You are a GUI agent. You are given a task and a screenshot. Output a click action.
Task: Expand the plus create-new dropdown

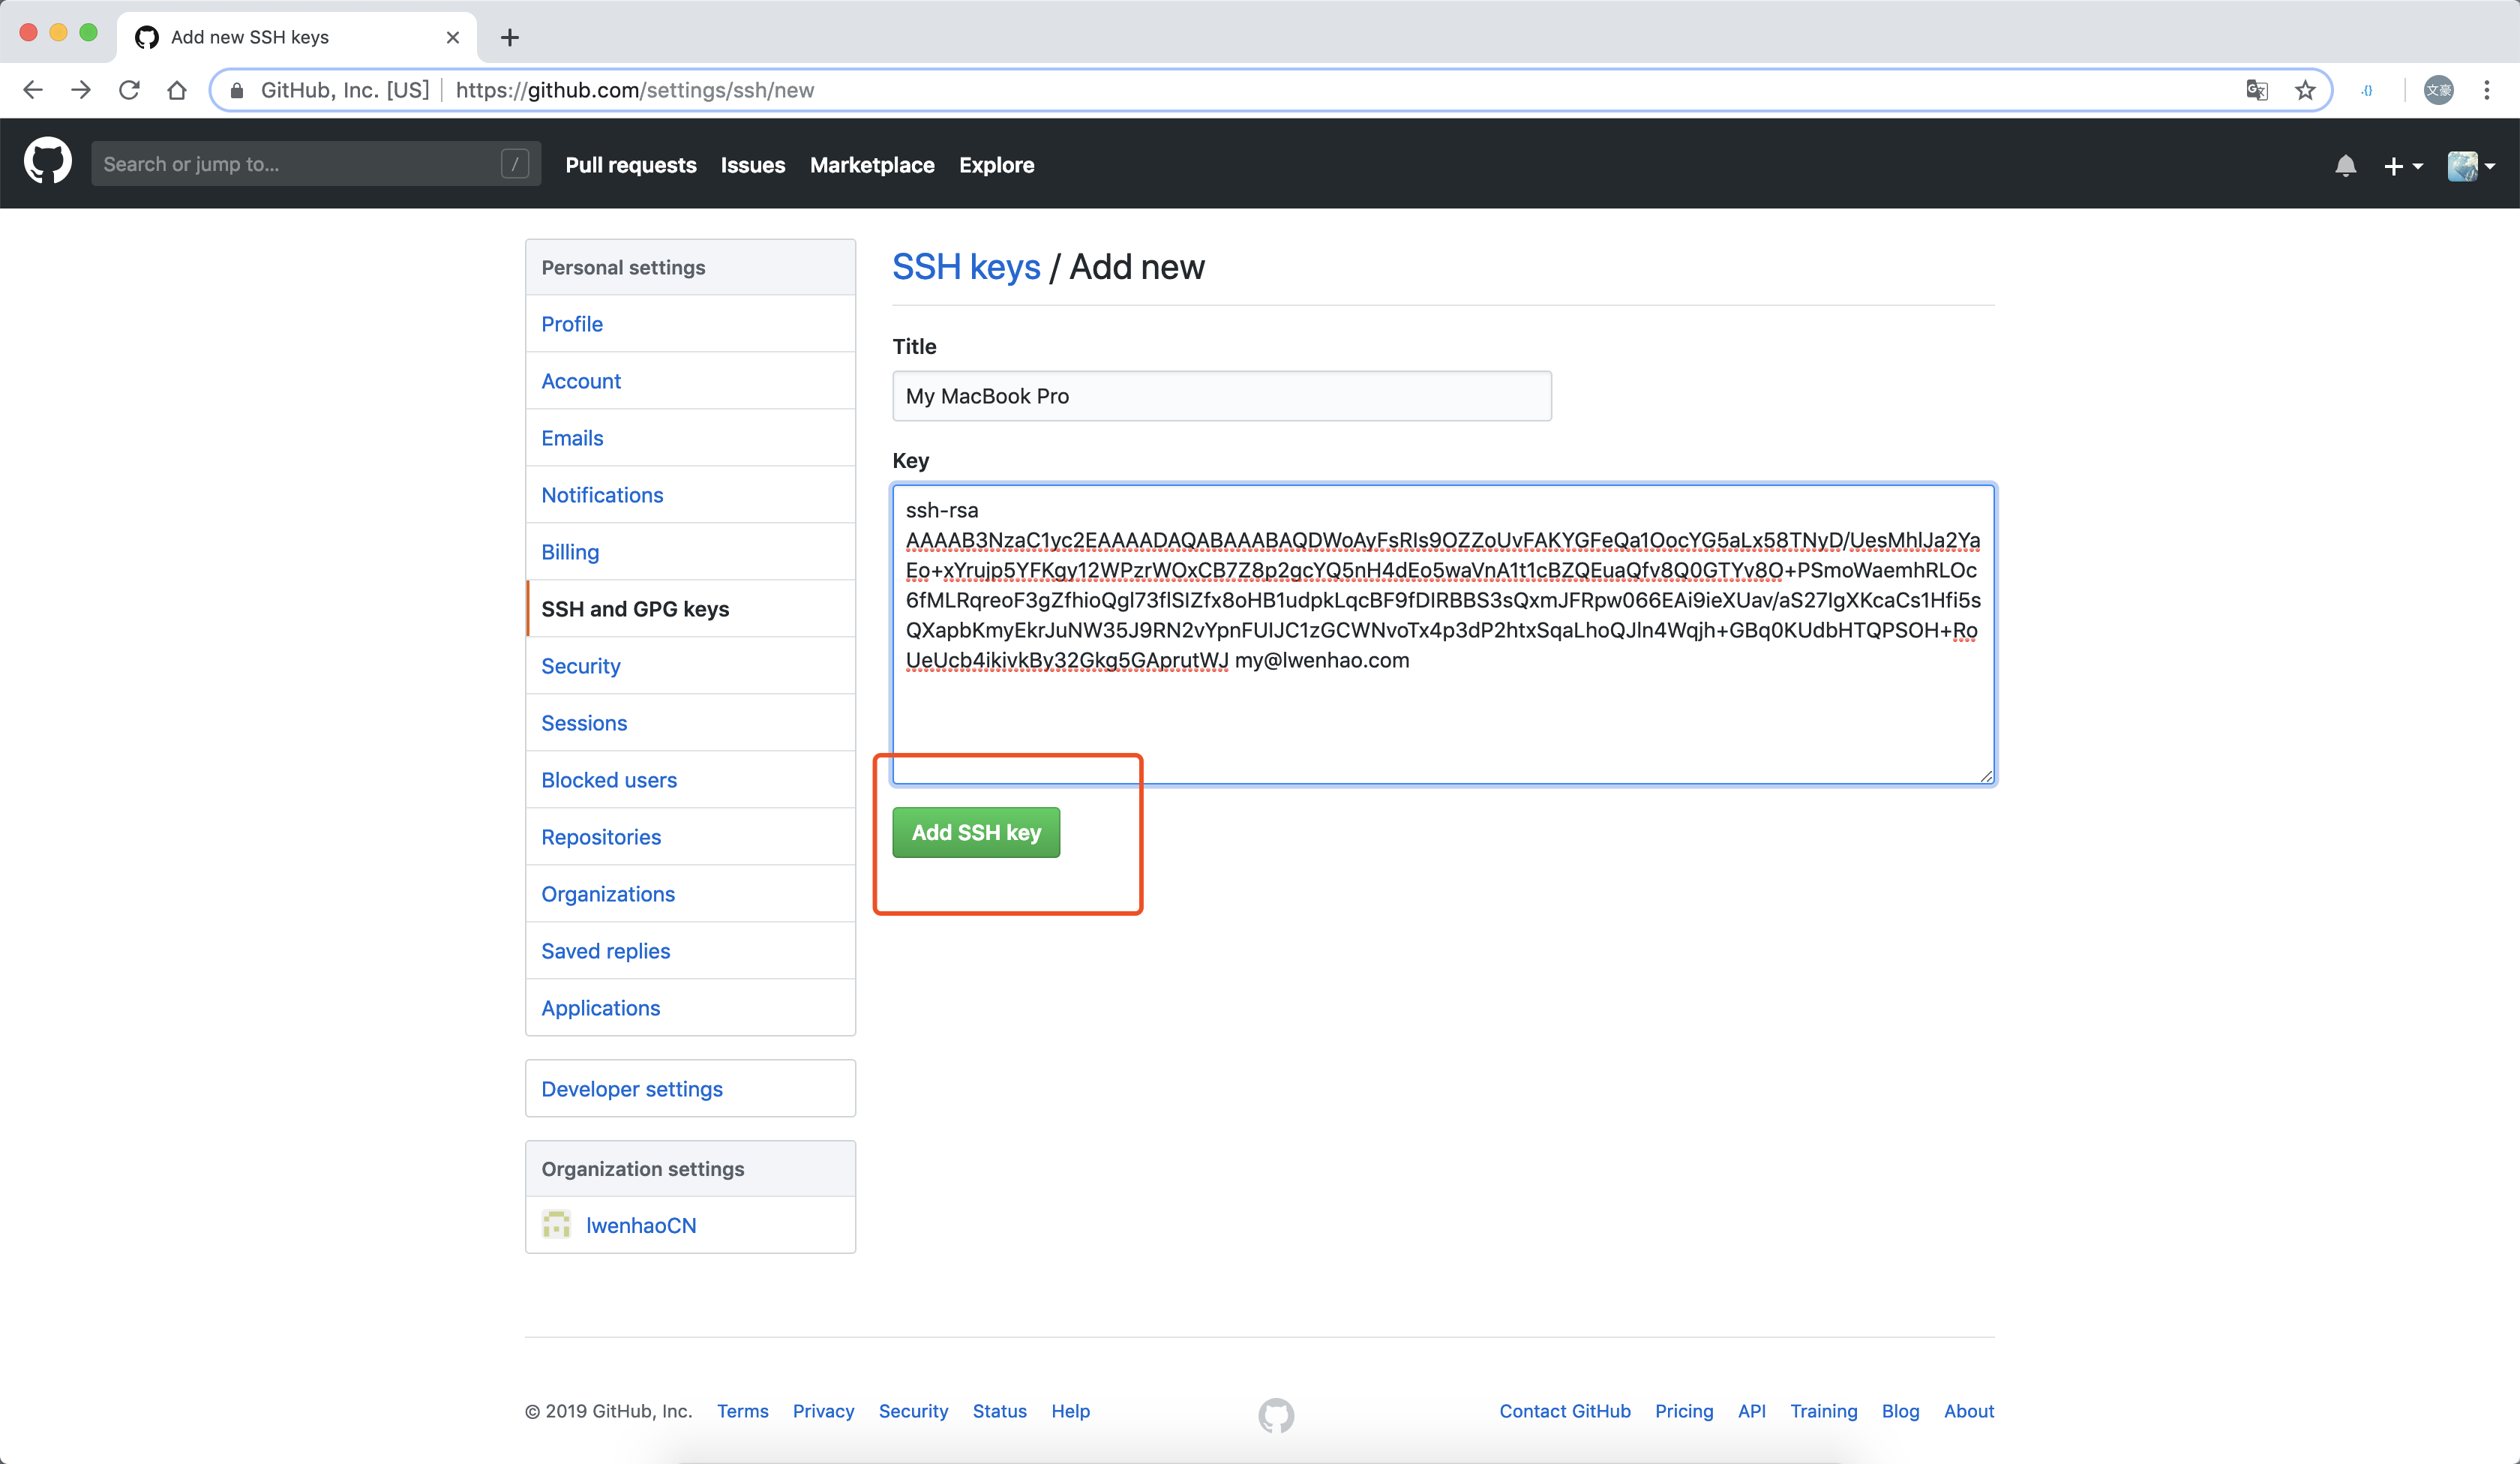click(x=2402, y=166)
